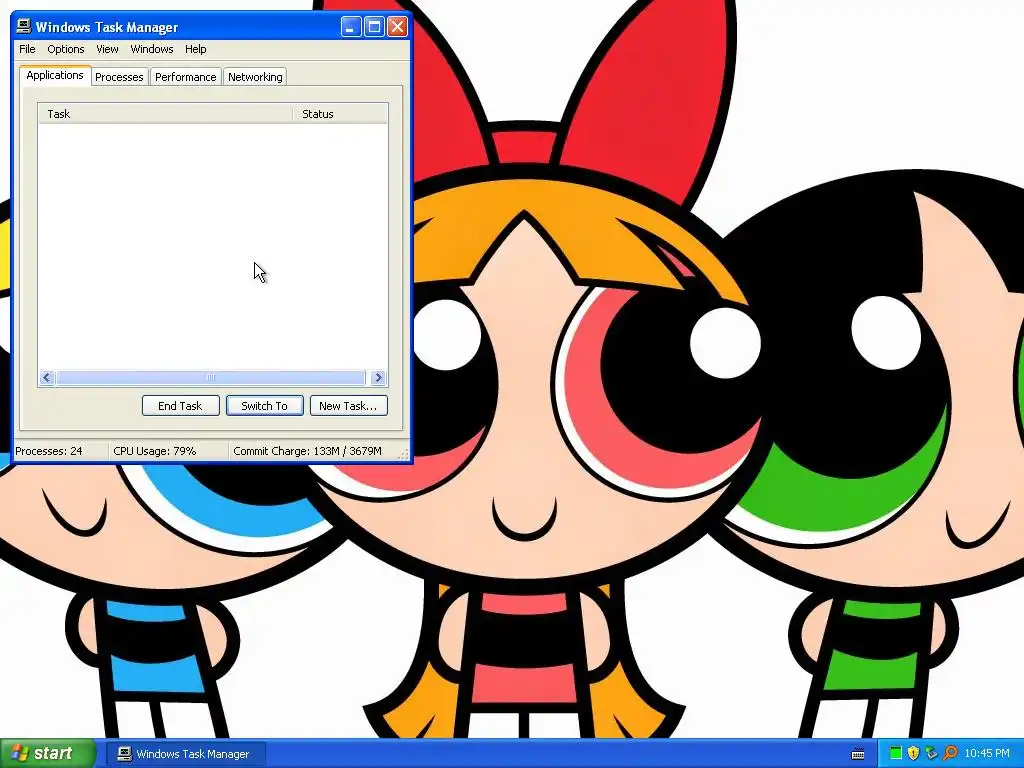
Task: Open the green CPU usage tray icon
Action: pos(896,753)
